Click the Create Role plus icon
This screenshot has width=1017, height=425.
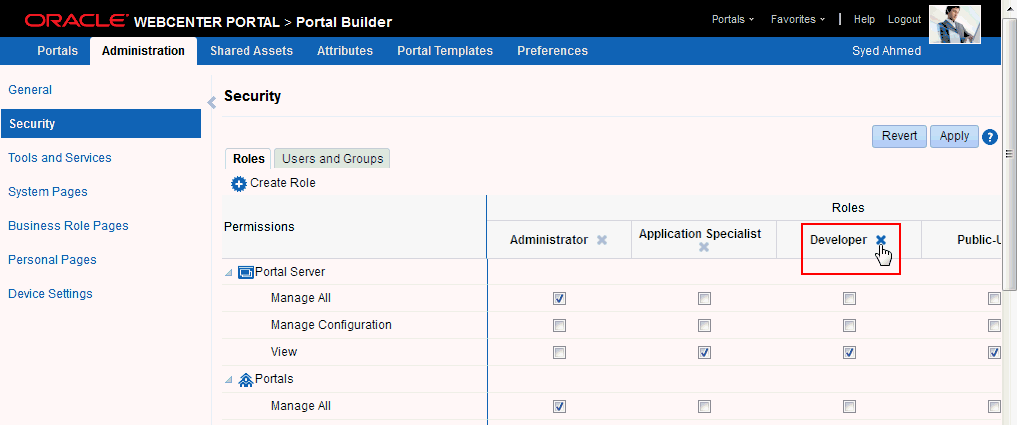pos(239,184)
